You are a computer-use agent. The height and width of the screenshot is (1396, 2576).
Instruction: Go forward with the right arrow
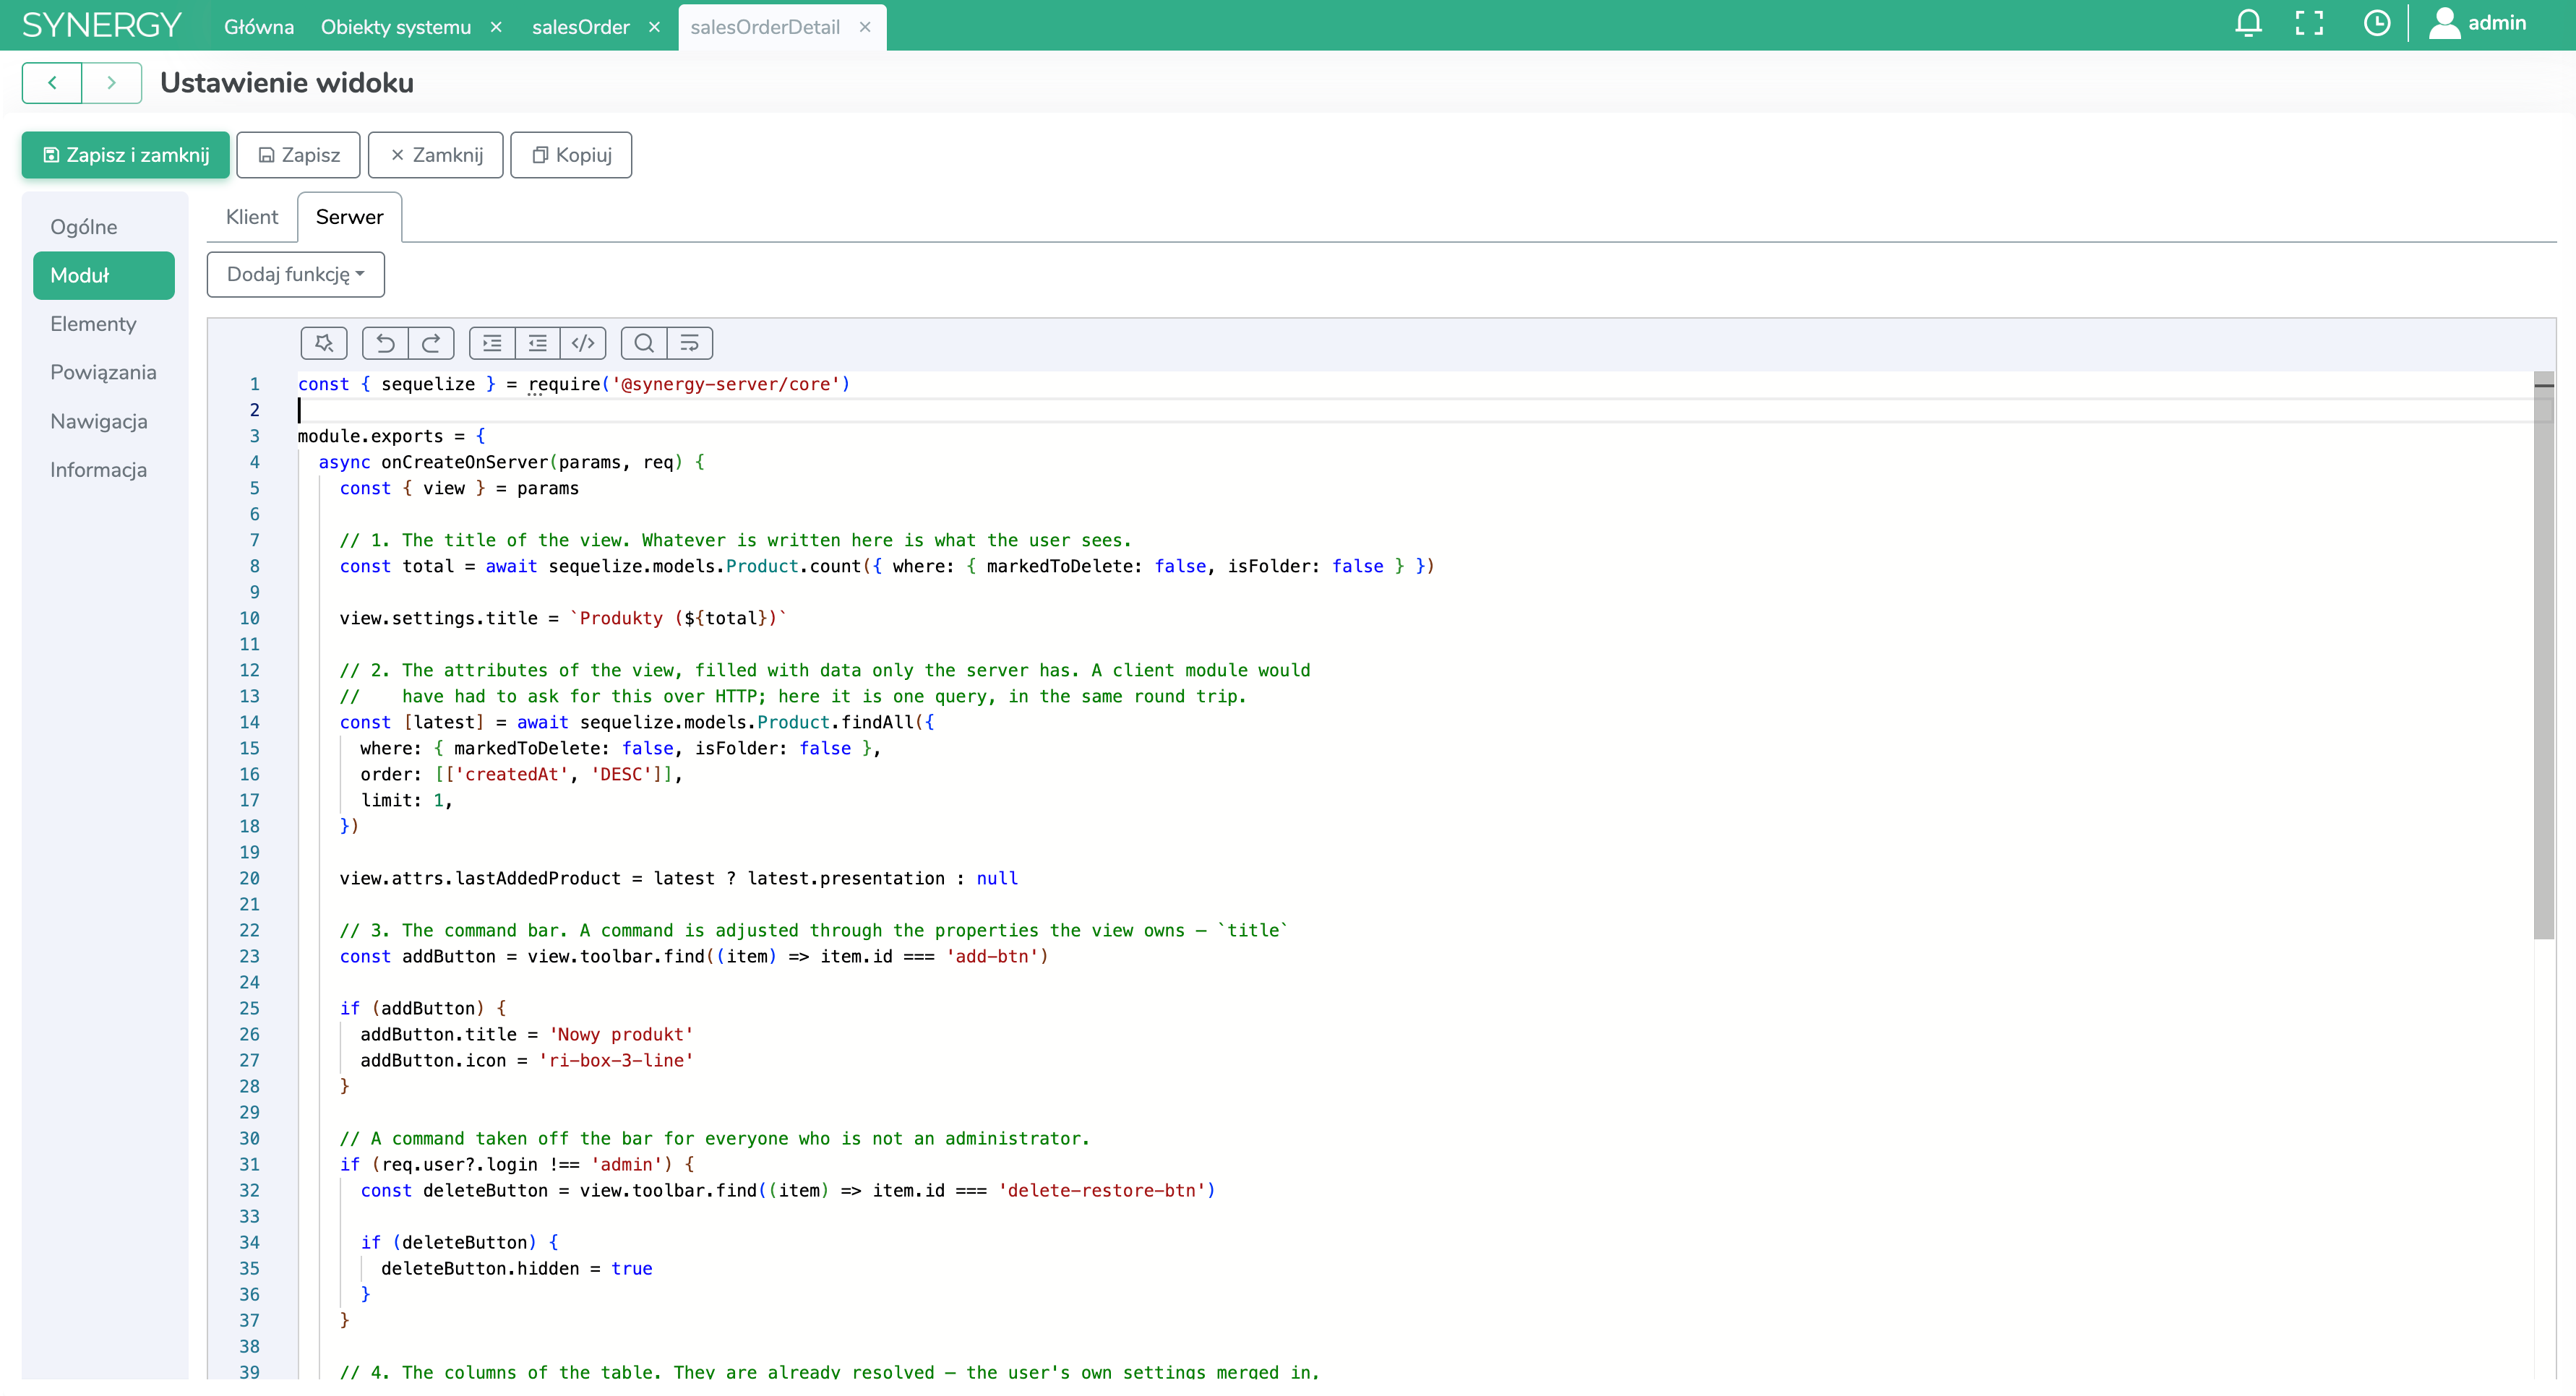[112, 83]
